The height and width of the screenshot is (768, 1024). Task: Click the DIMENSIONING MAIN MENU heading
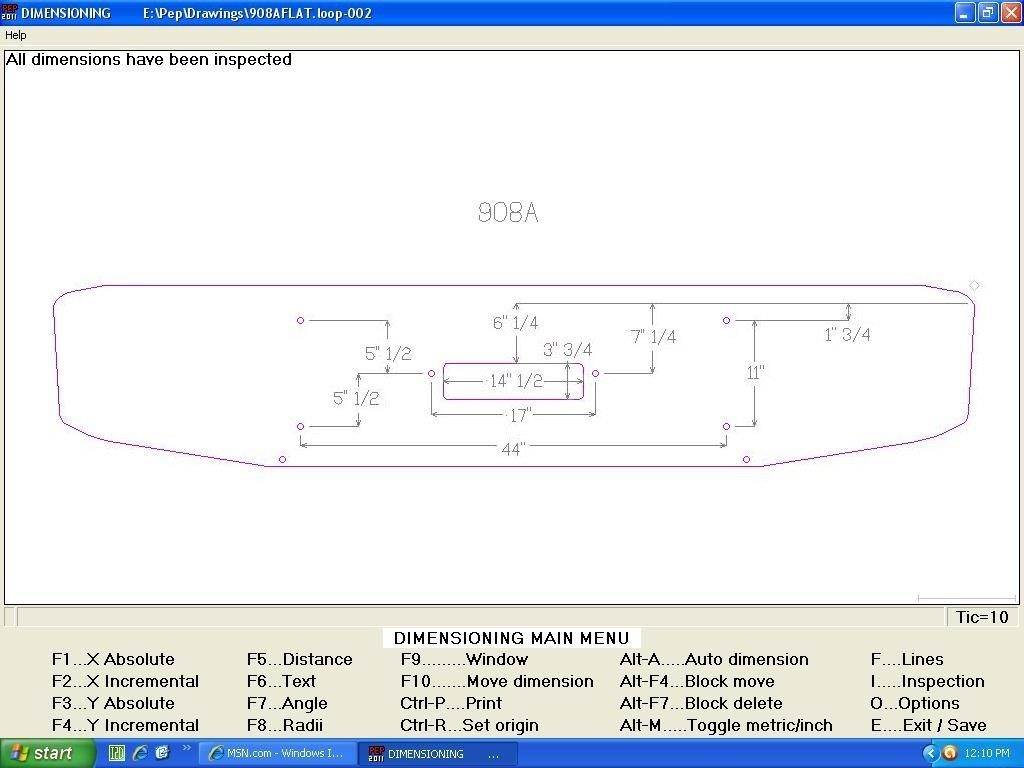tap(511, 638)
